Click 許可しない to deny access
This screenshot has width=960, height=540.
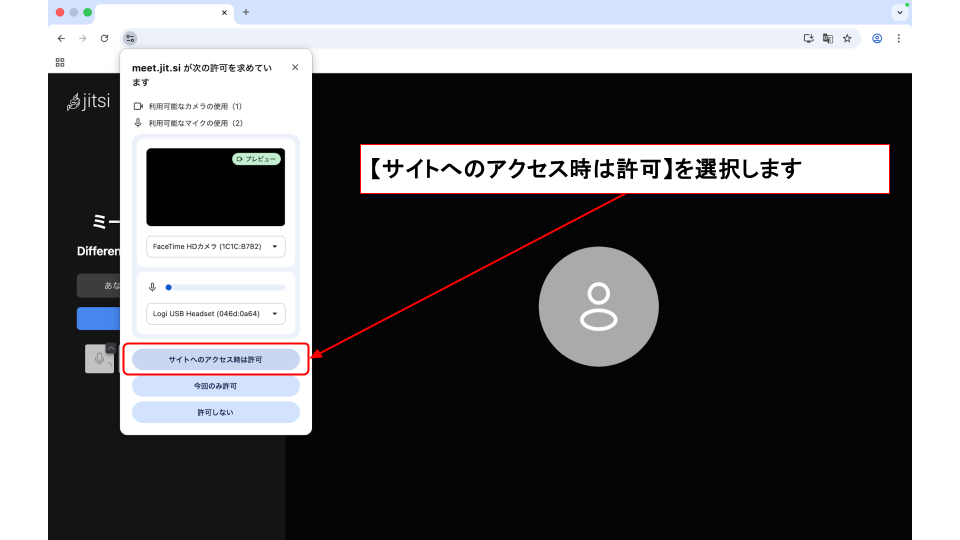pos(215,412)
